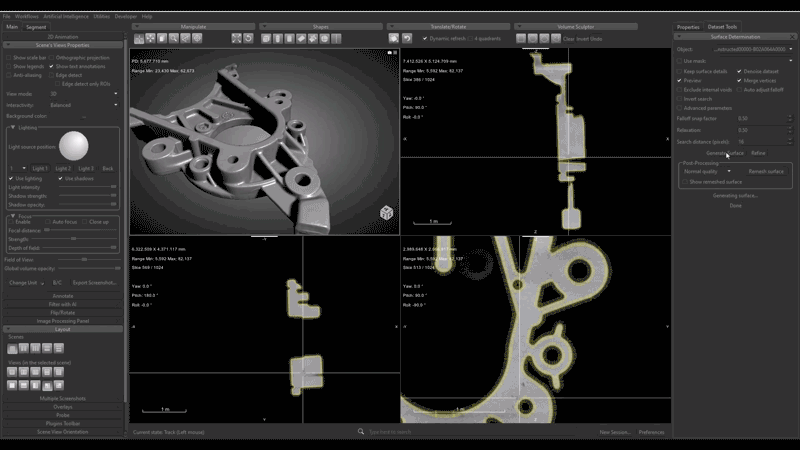Open the Artificial Intelligence menu
The width and height of the screenshot is (800, 450).
click(66, 16)
